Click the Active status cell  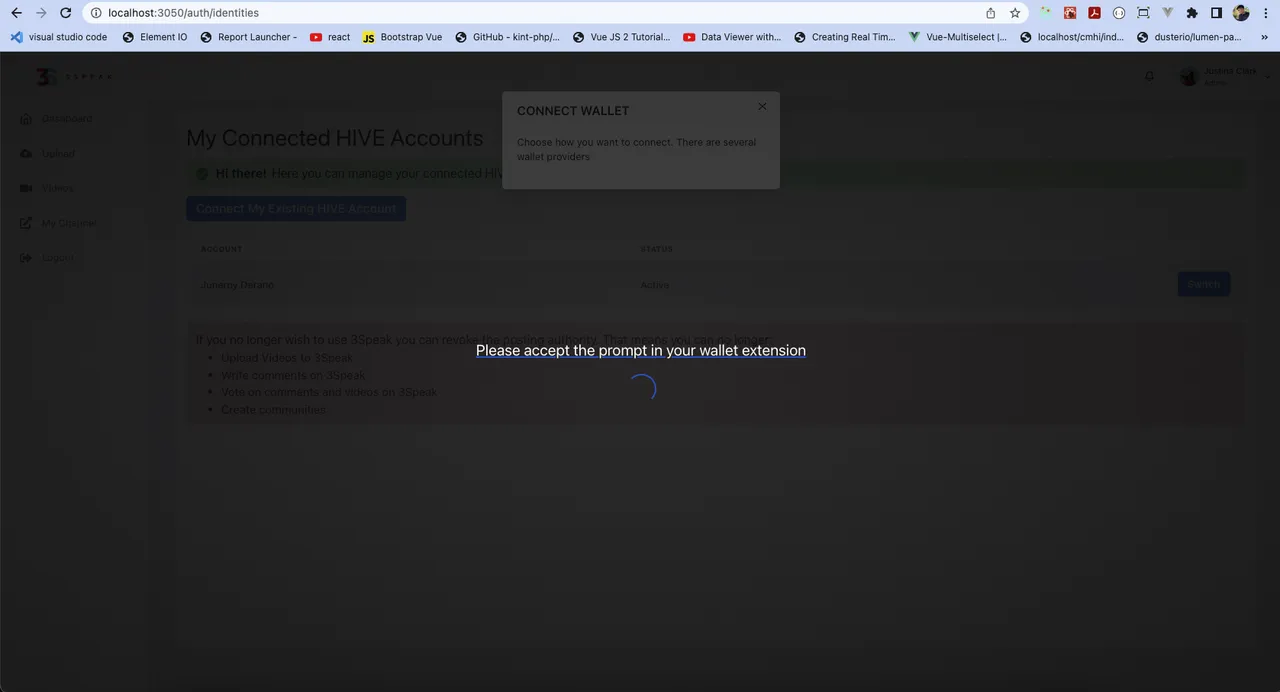click(655, 285)
